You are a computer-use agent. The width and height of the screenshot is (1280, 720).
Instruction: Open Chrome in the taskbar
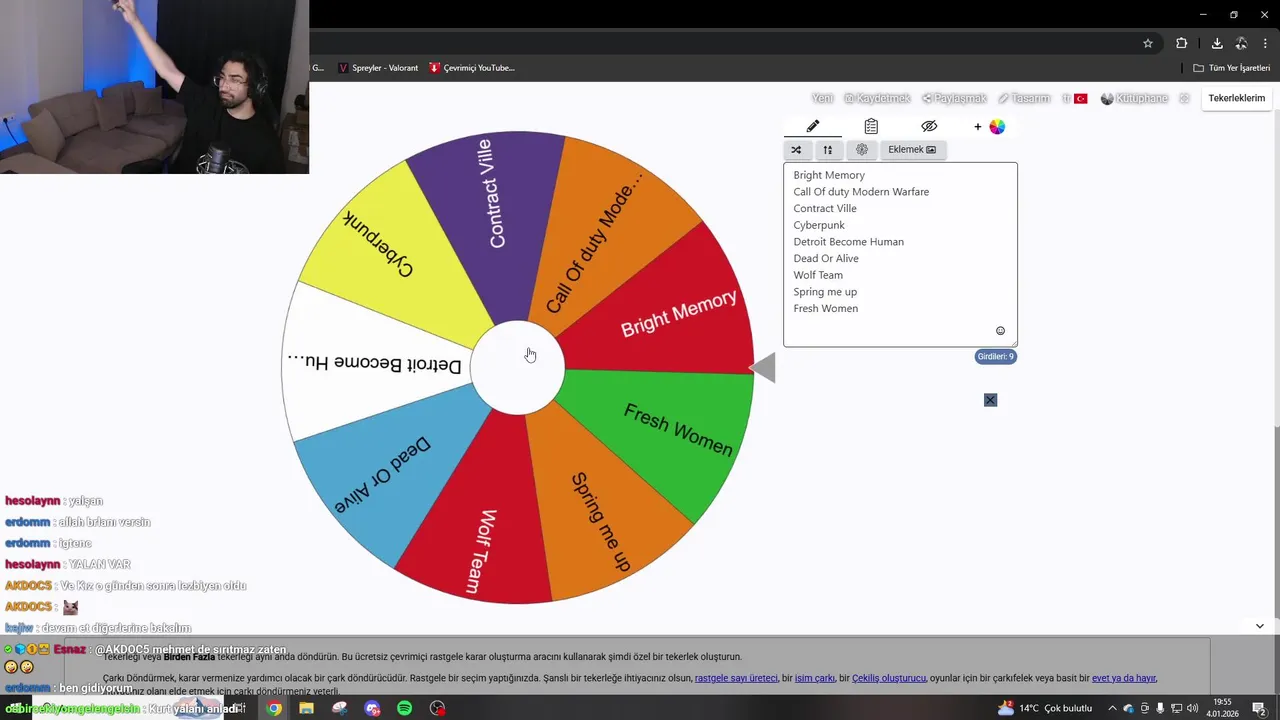(274, 708)
